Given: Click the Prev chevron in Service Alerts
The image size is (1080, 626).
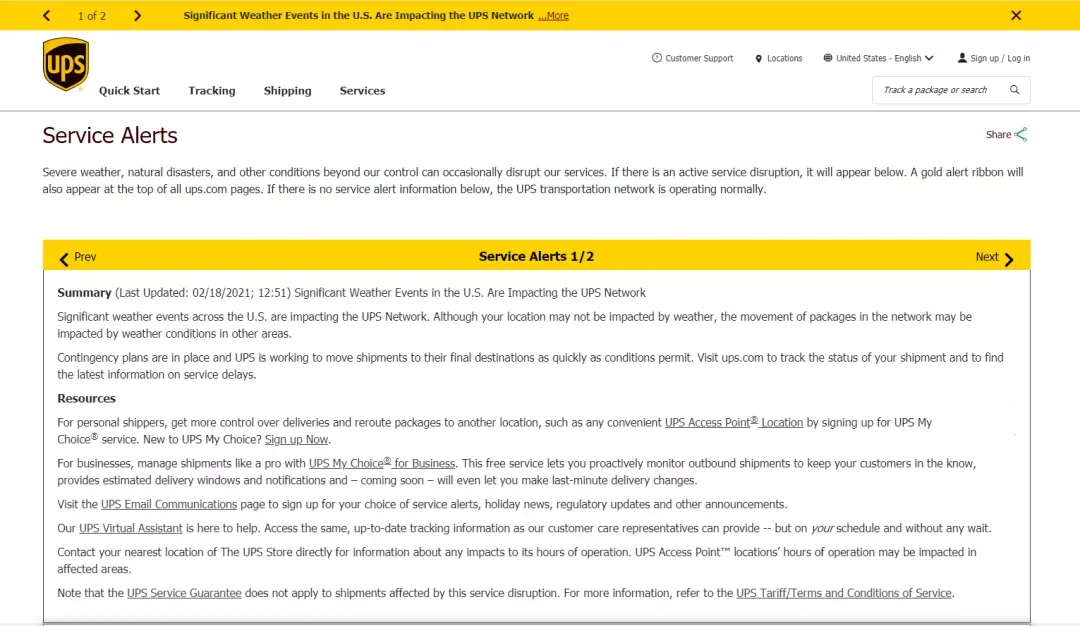Looking at the screenshot, I should (64, 259).
